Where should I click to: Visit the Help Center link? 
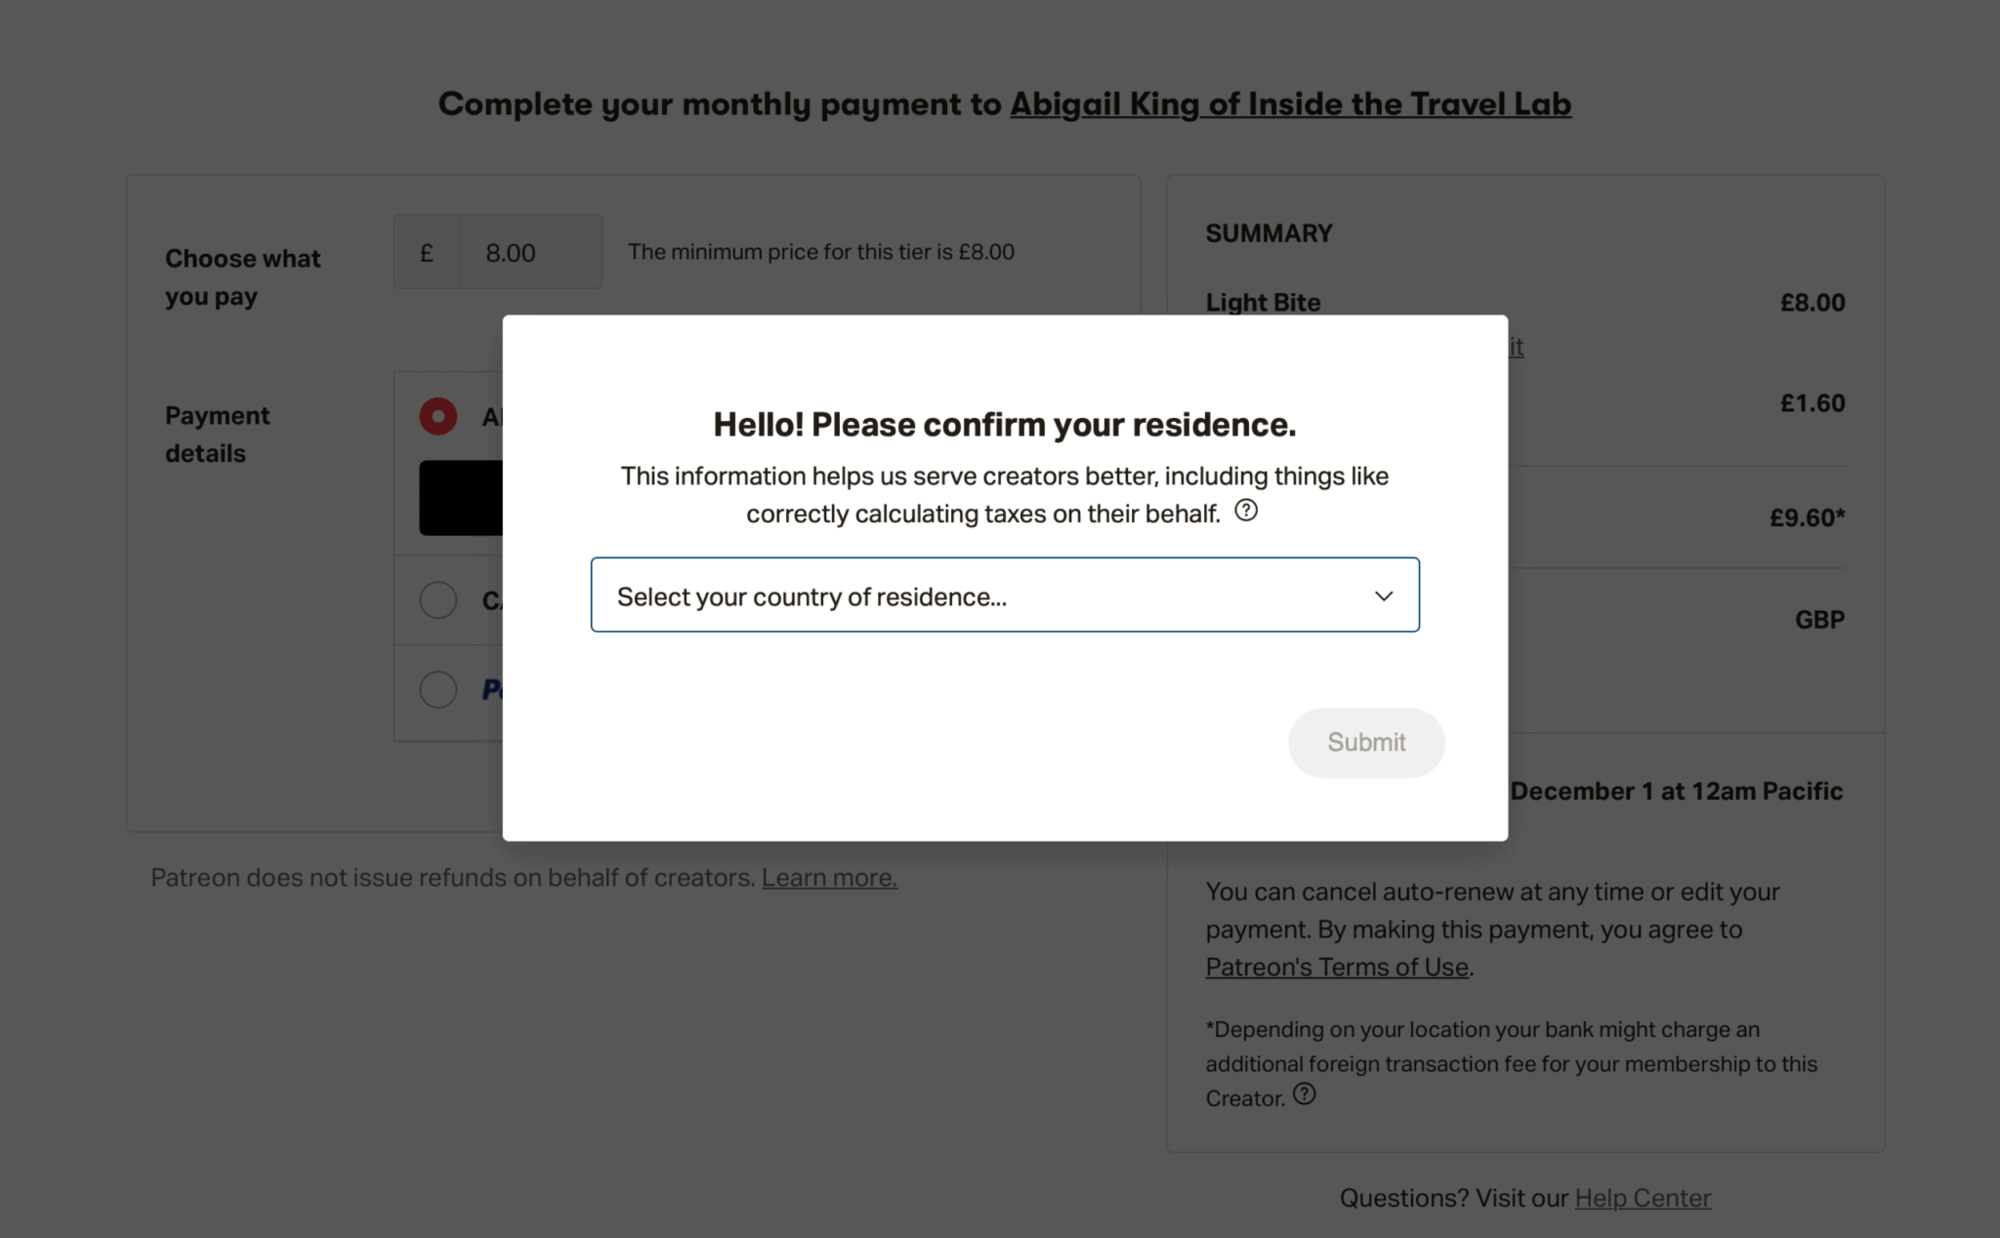(1643, 1198)
